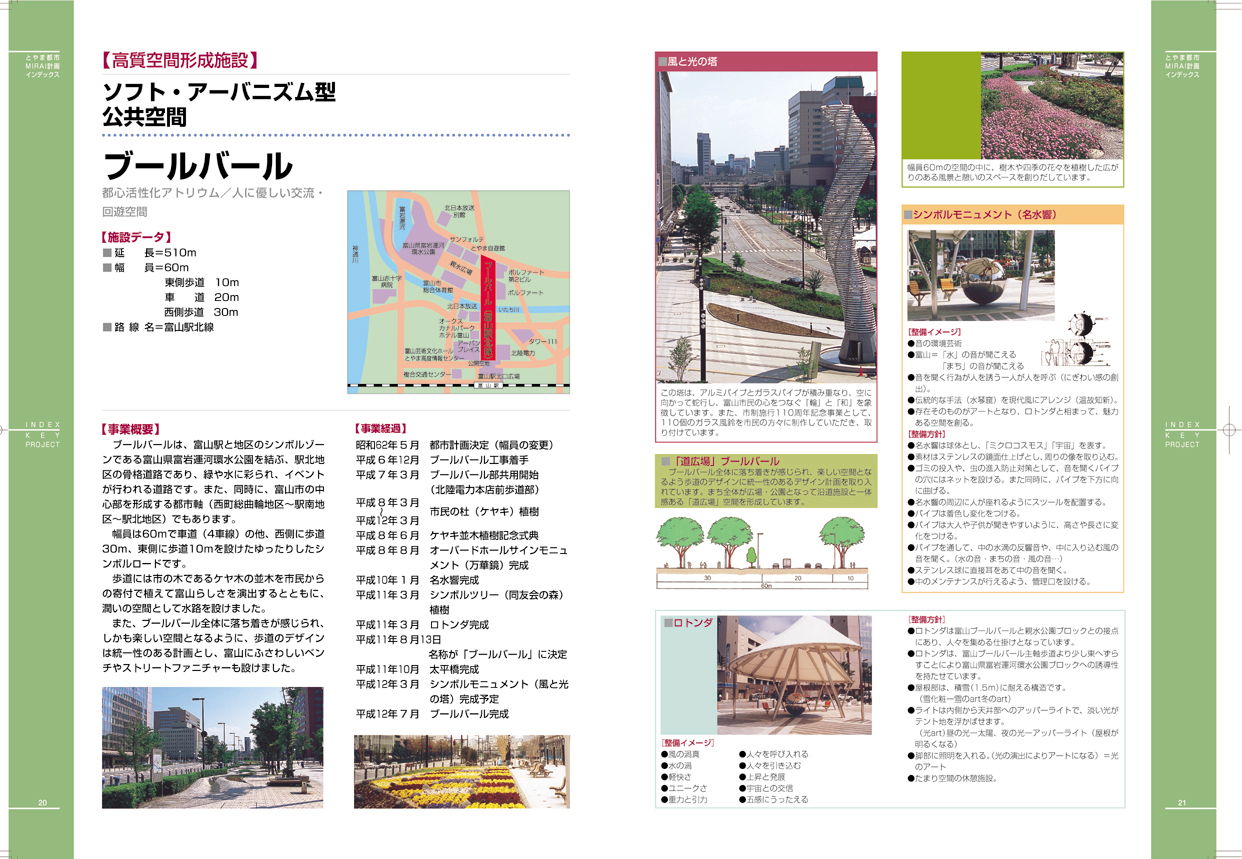Select the subtitle ソフト・アーバニズム型
The image size is (1242, 859).
[x=219, y=93]
